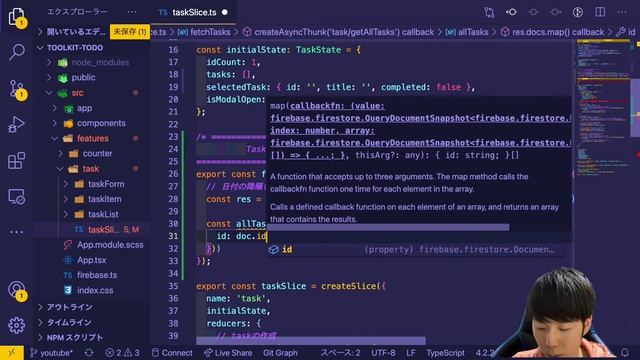
Task: Click the synchronize changes icon in status bar
Action: (x=89, y=353)
